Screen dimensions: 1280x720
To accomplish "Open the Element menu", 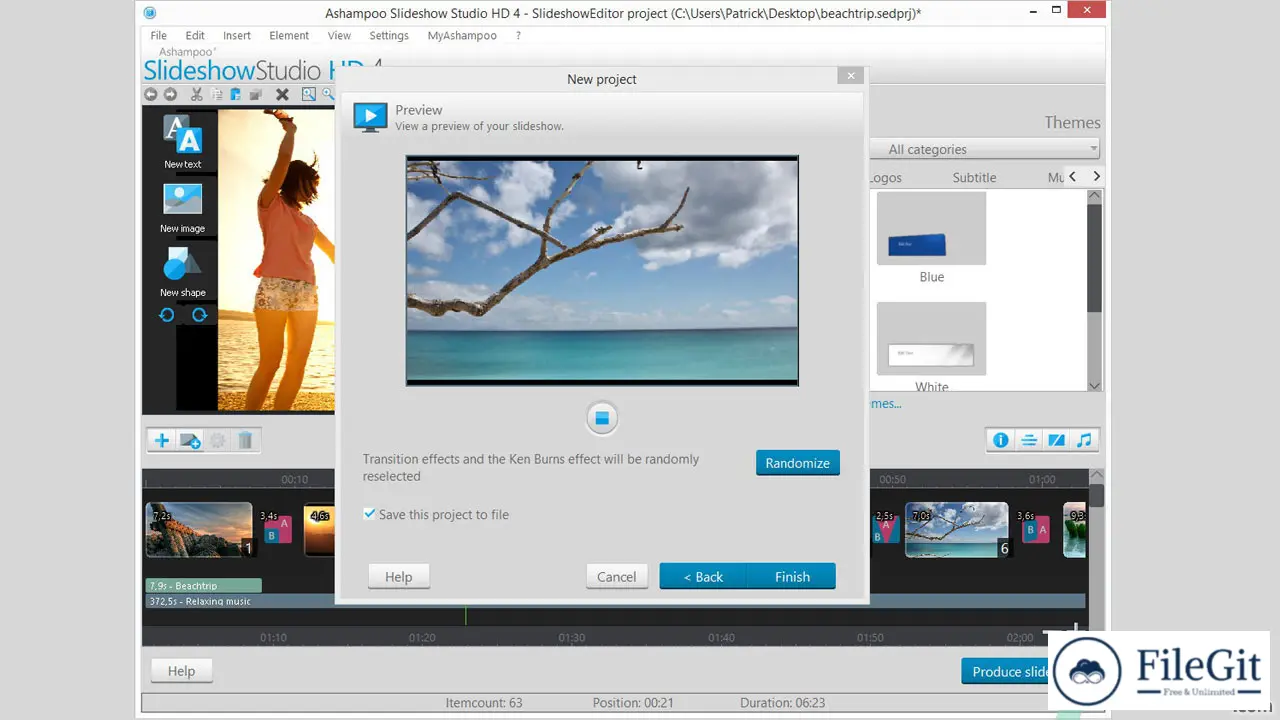I will pos(289,35).
